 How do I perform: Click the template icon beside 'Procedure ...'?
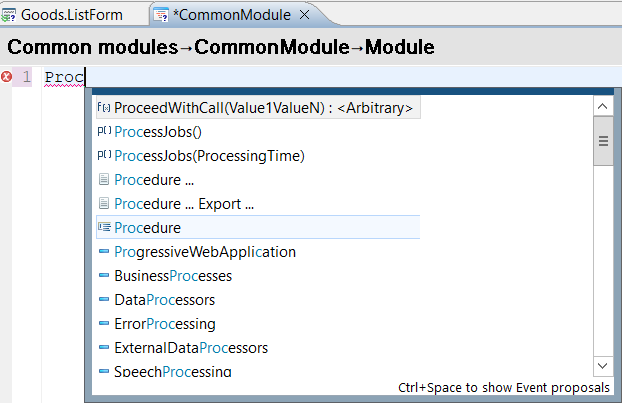[104, 180]
